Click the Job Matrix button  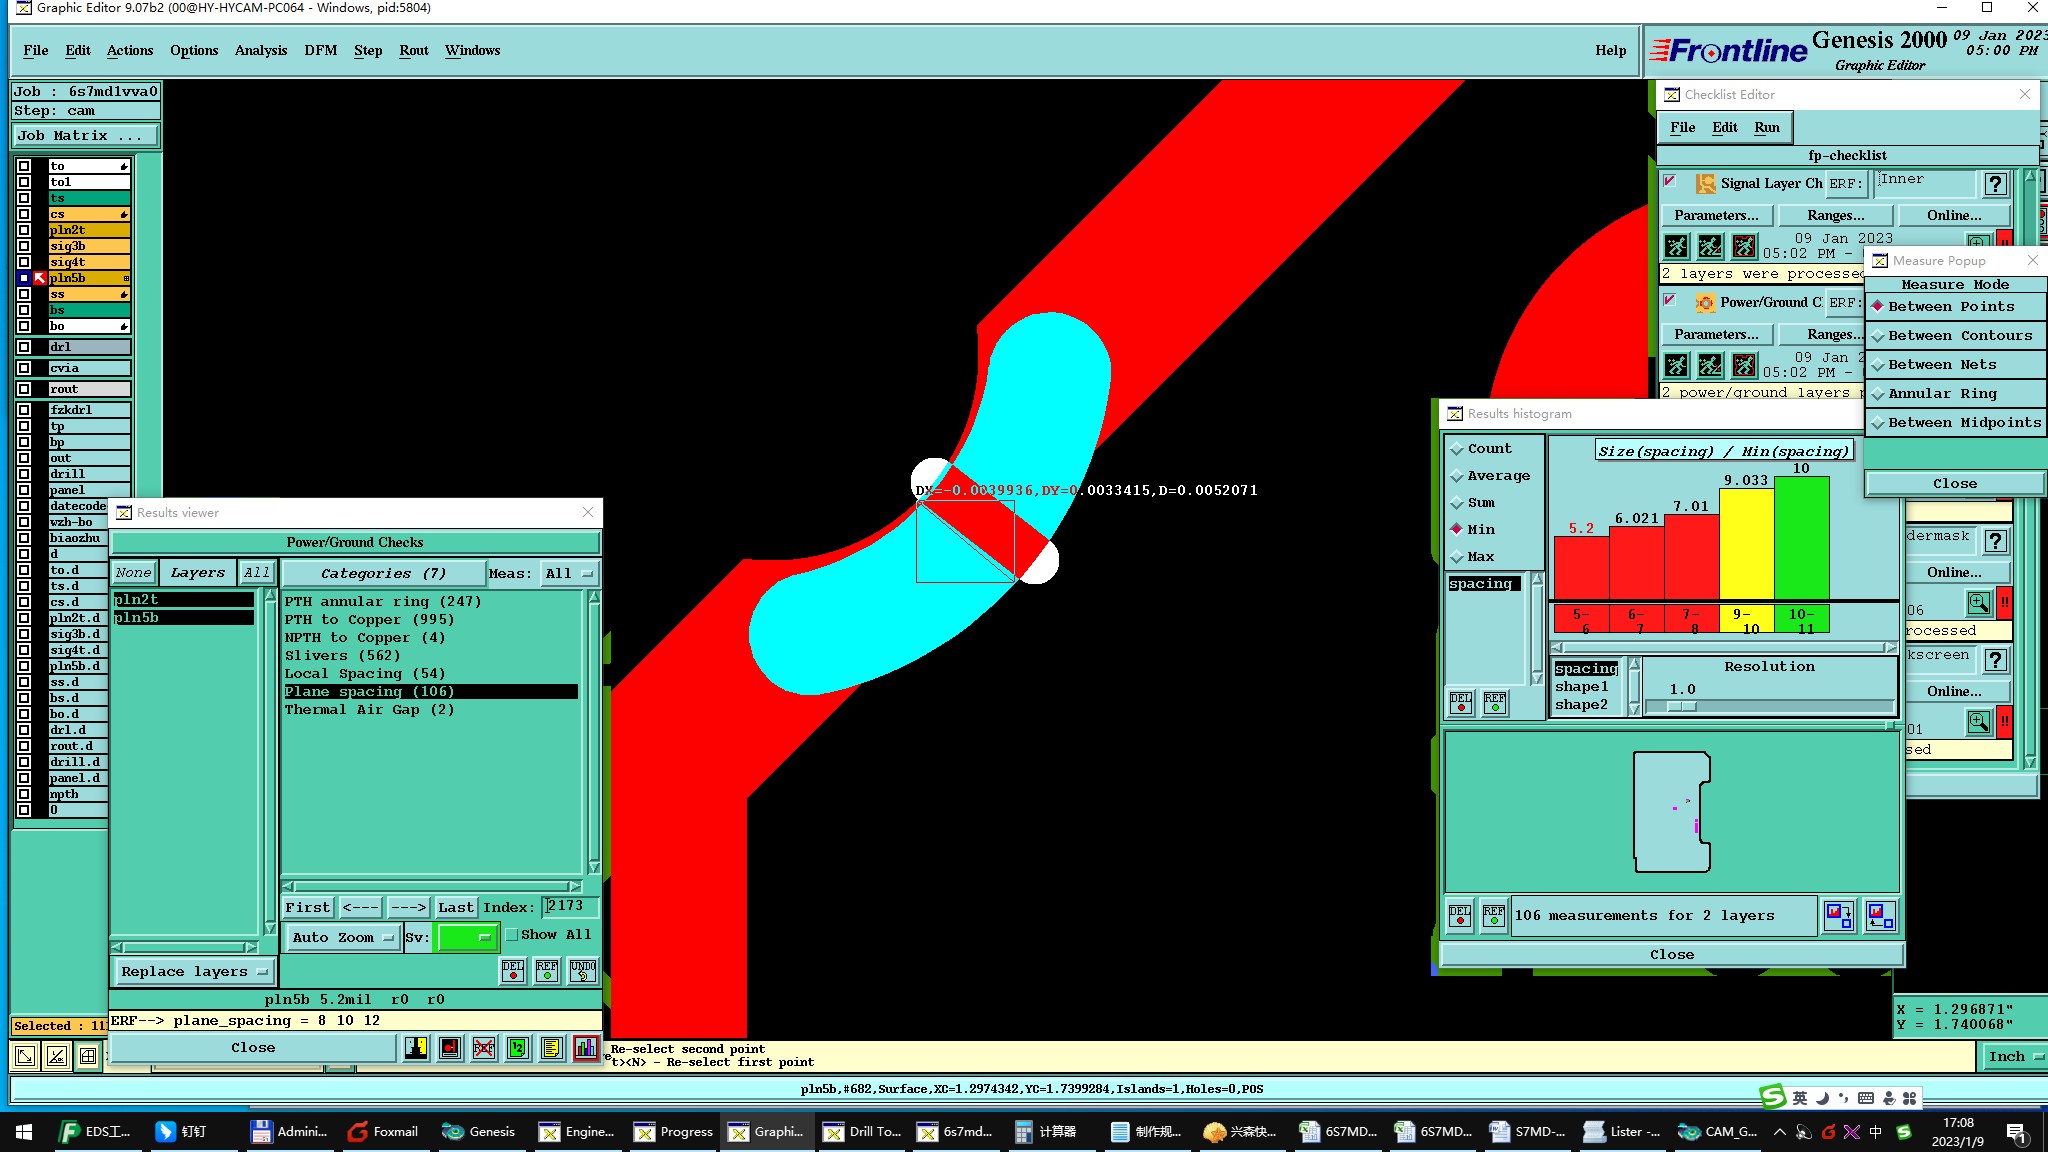[84, 136]
